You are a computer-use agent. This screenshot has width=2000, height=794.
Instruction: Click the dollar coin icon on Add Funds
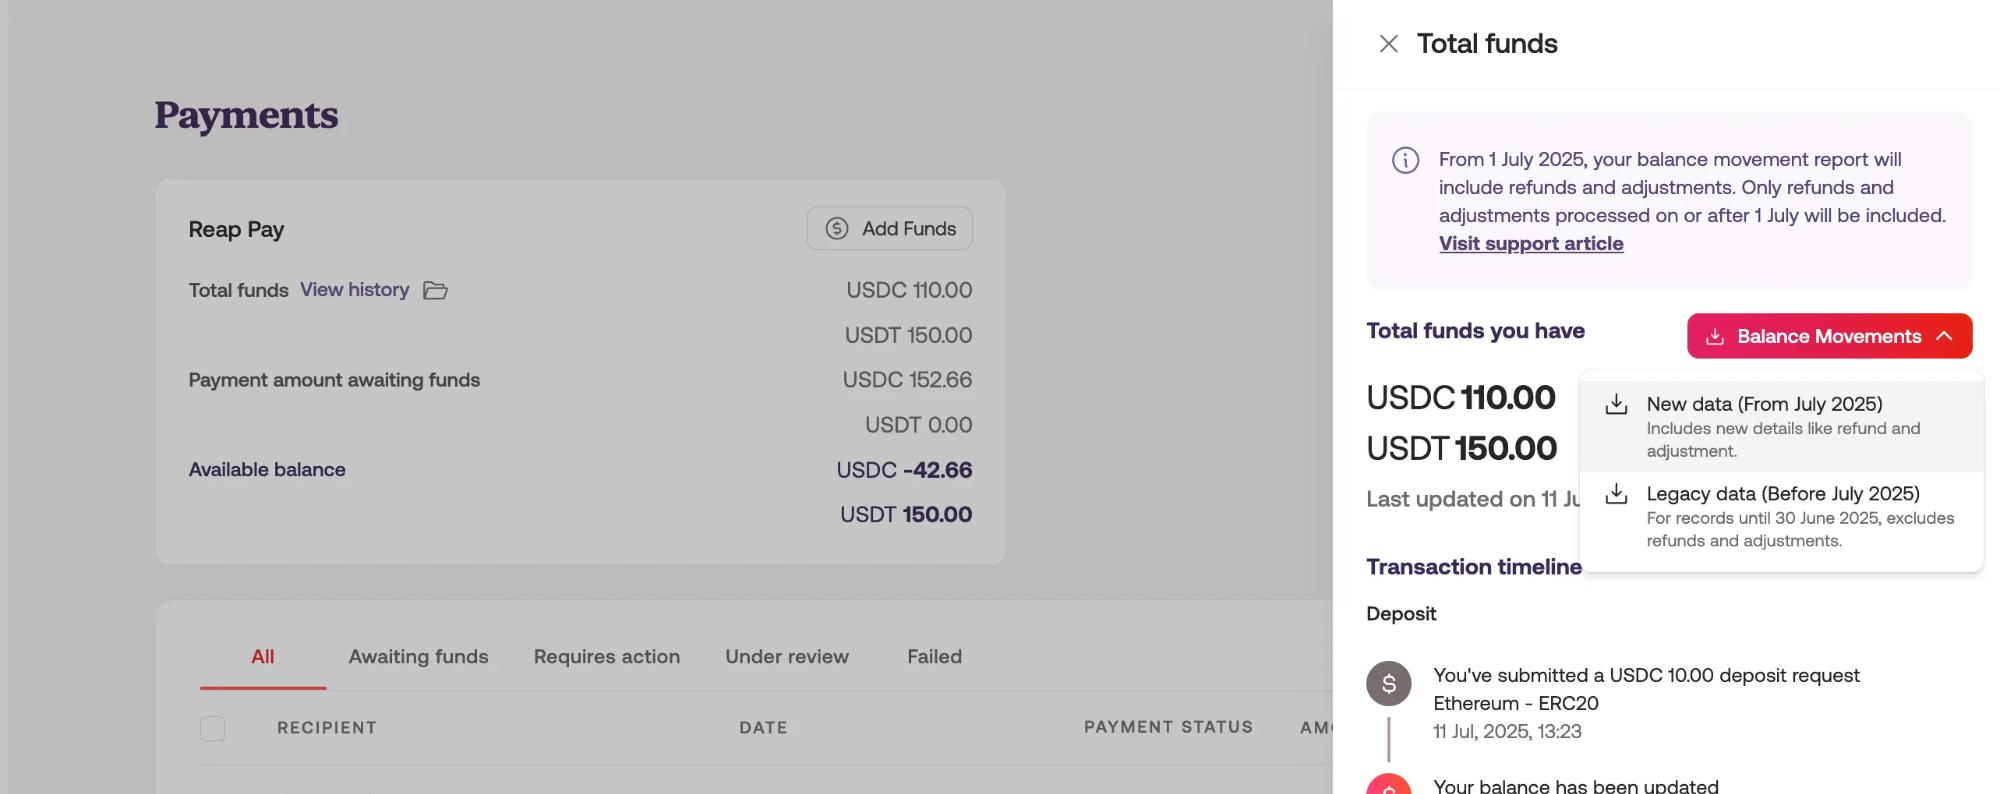pos(837,229)
